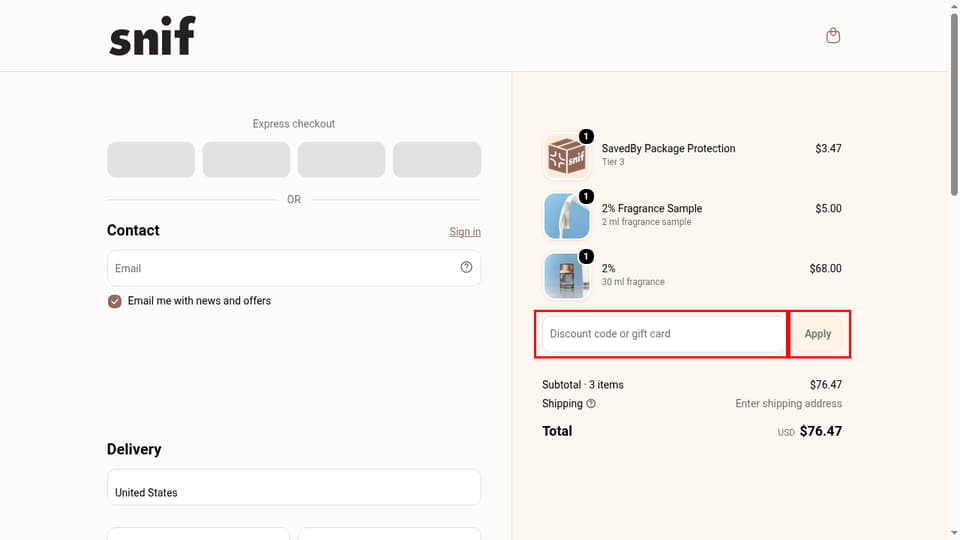Click the fourth express checkout button
The width and height of the screenshot is (960, 540).
tap(437, 160)
